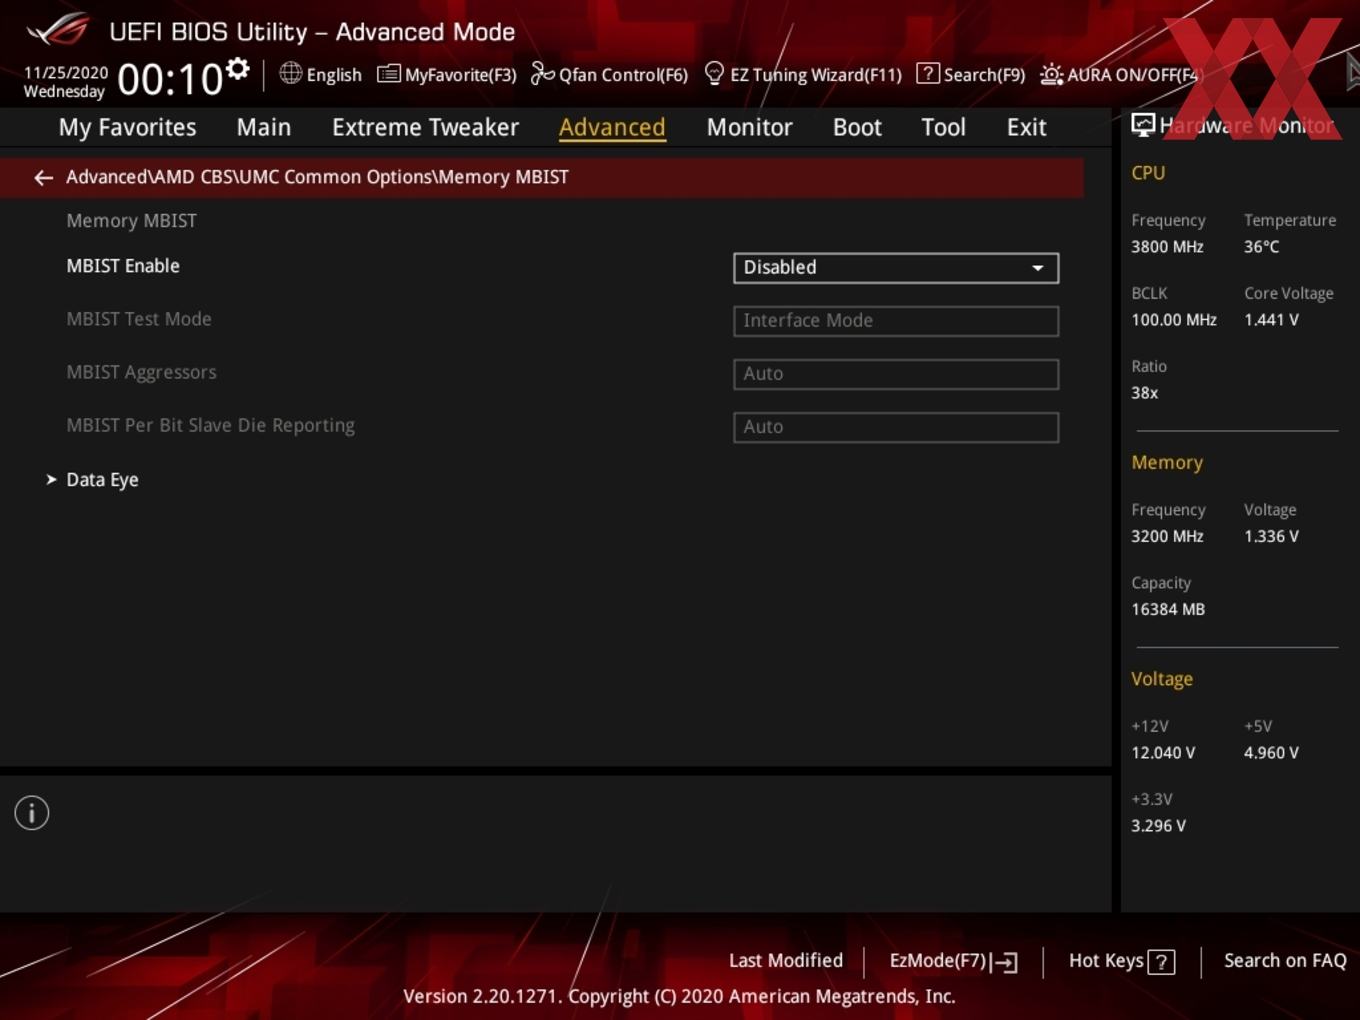Click Capacity value 16384 MB
This screenshot has height=1020, width=1360.
click(x=1168, y=609)
